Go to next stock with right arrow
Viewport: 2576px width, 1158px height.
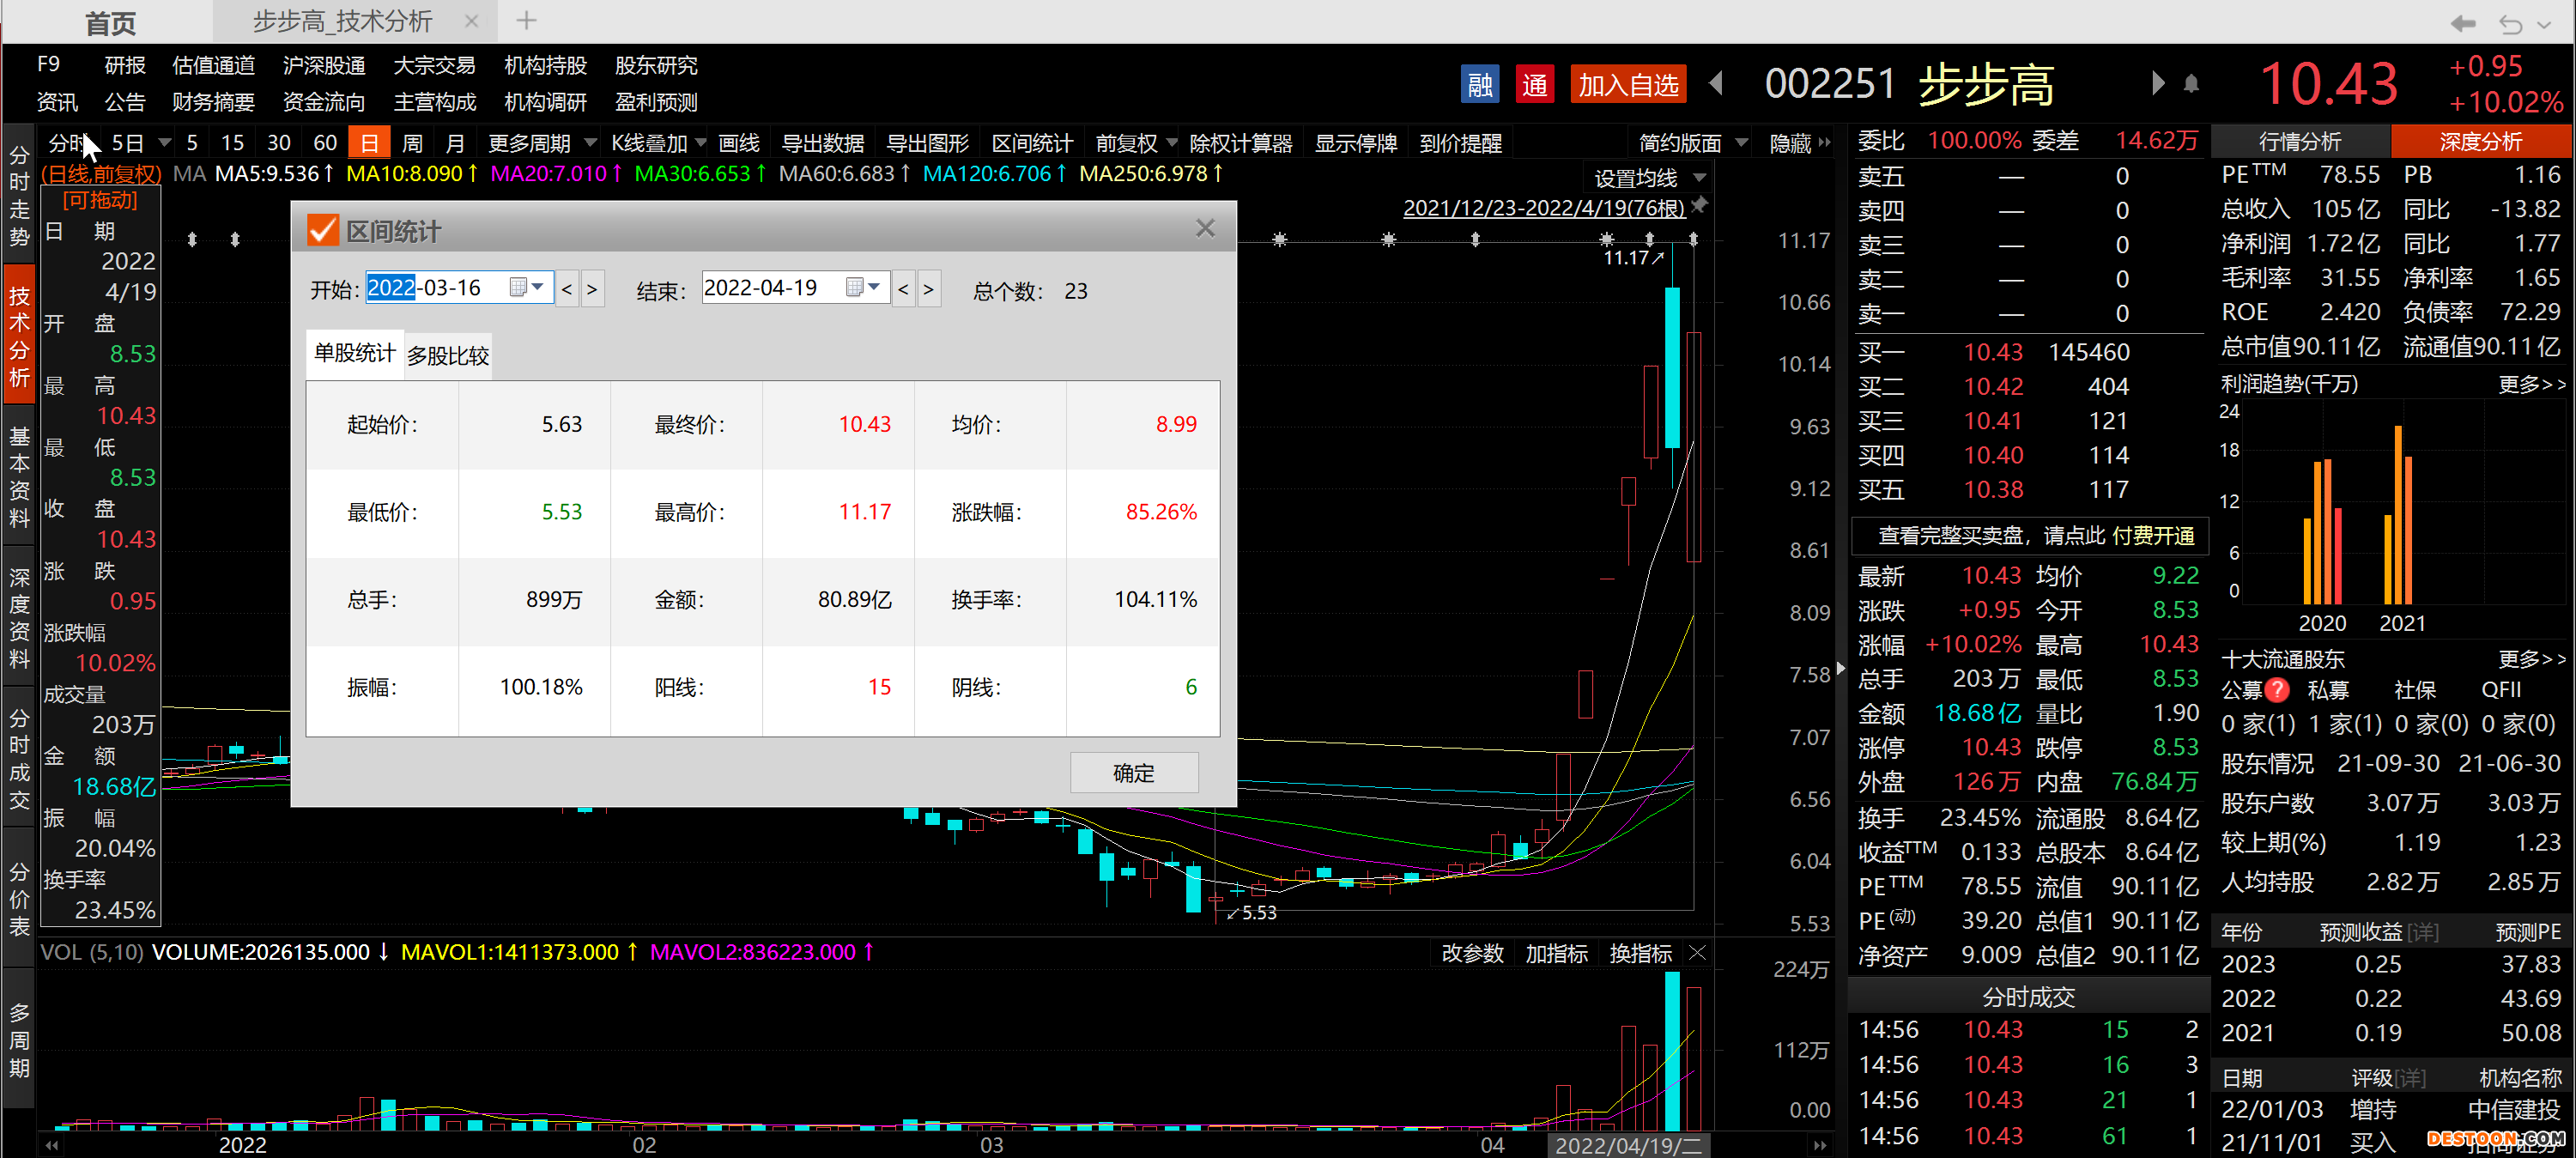(2156, 83)
